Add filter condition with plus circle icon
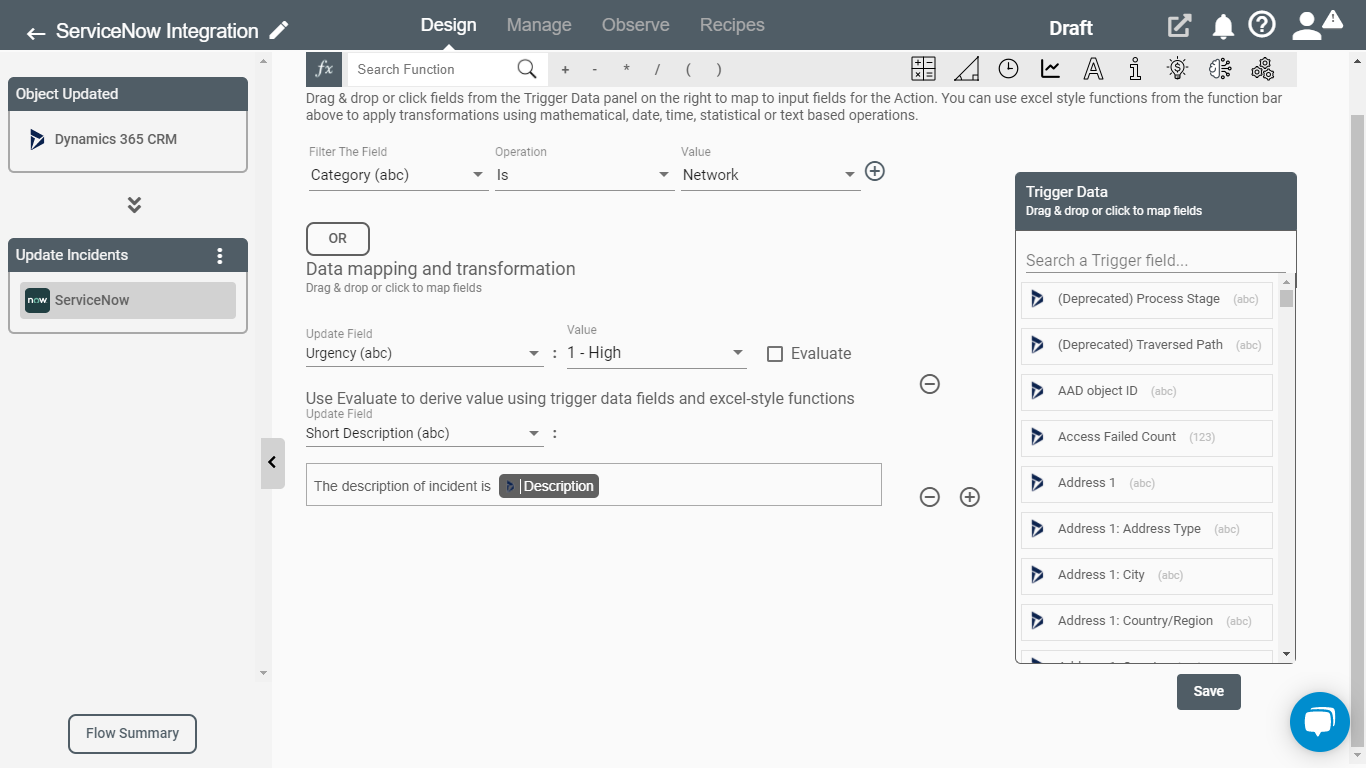This screenshot has width=1366, height=768. click(875, 171)
